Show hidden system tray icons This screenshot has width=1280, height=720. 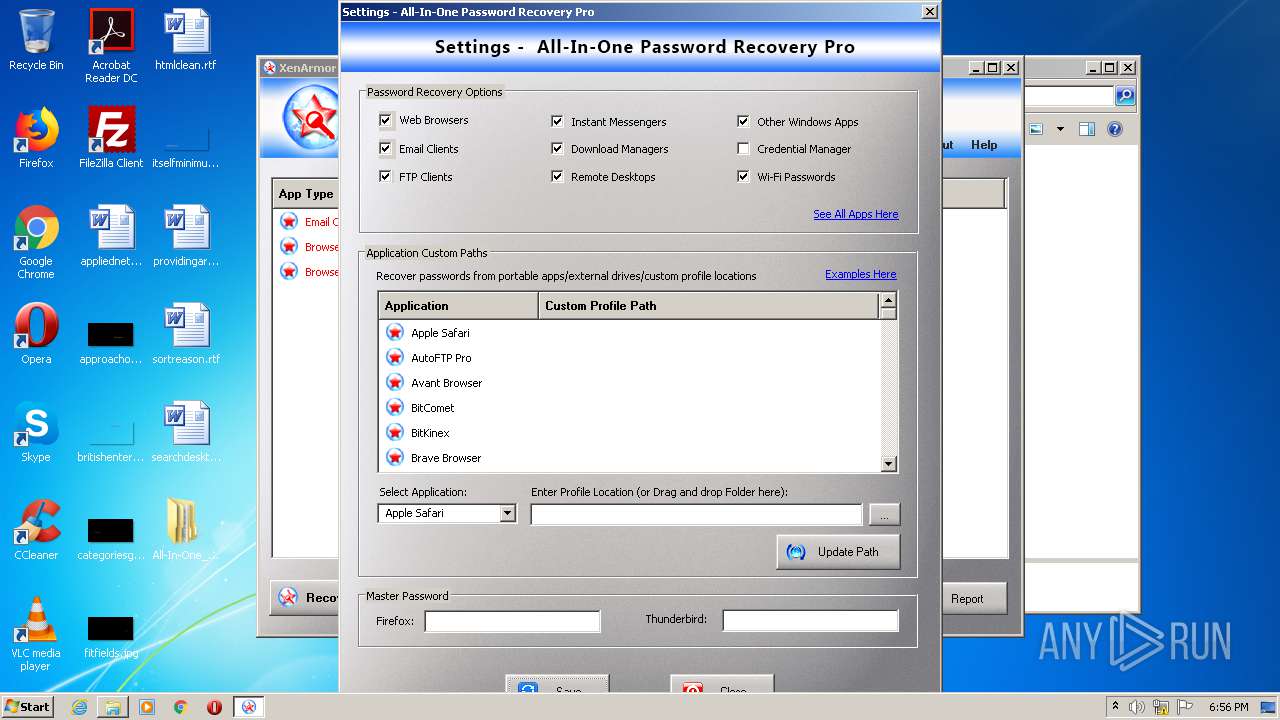click(1115, 707)
